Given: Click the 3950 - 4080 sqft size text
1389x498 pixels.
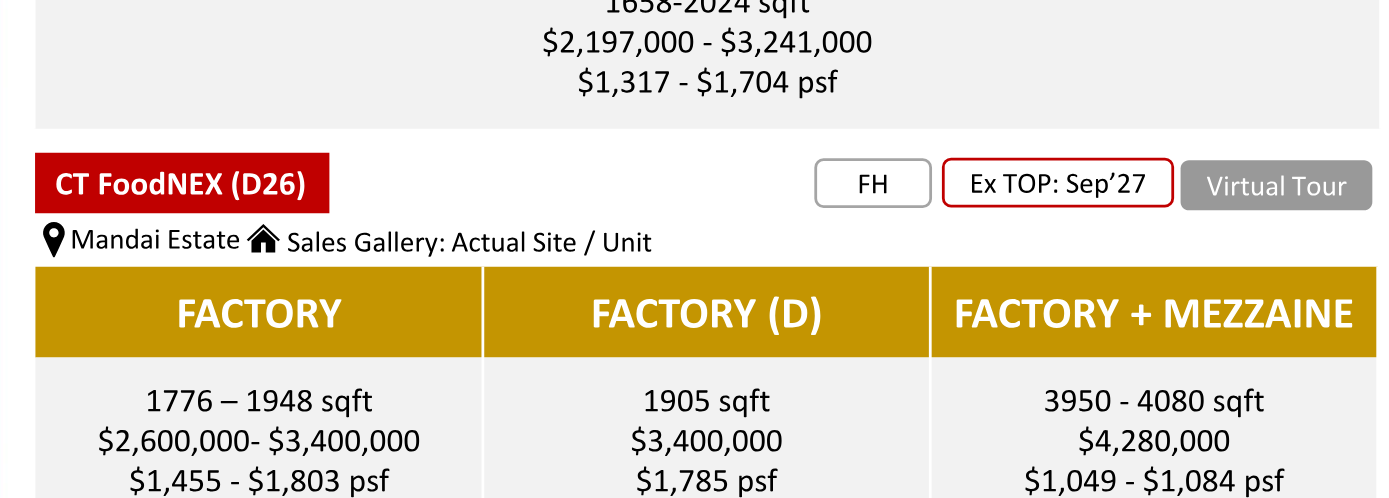Looking at the screenshot, I should 1154,402.
